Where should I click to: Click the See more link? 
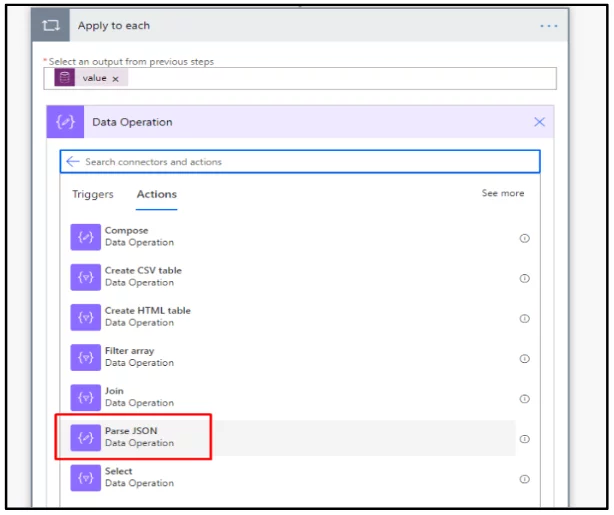click(502, 193)
